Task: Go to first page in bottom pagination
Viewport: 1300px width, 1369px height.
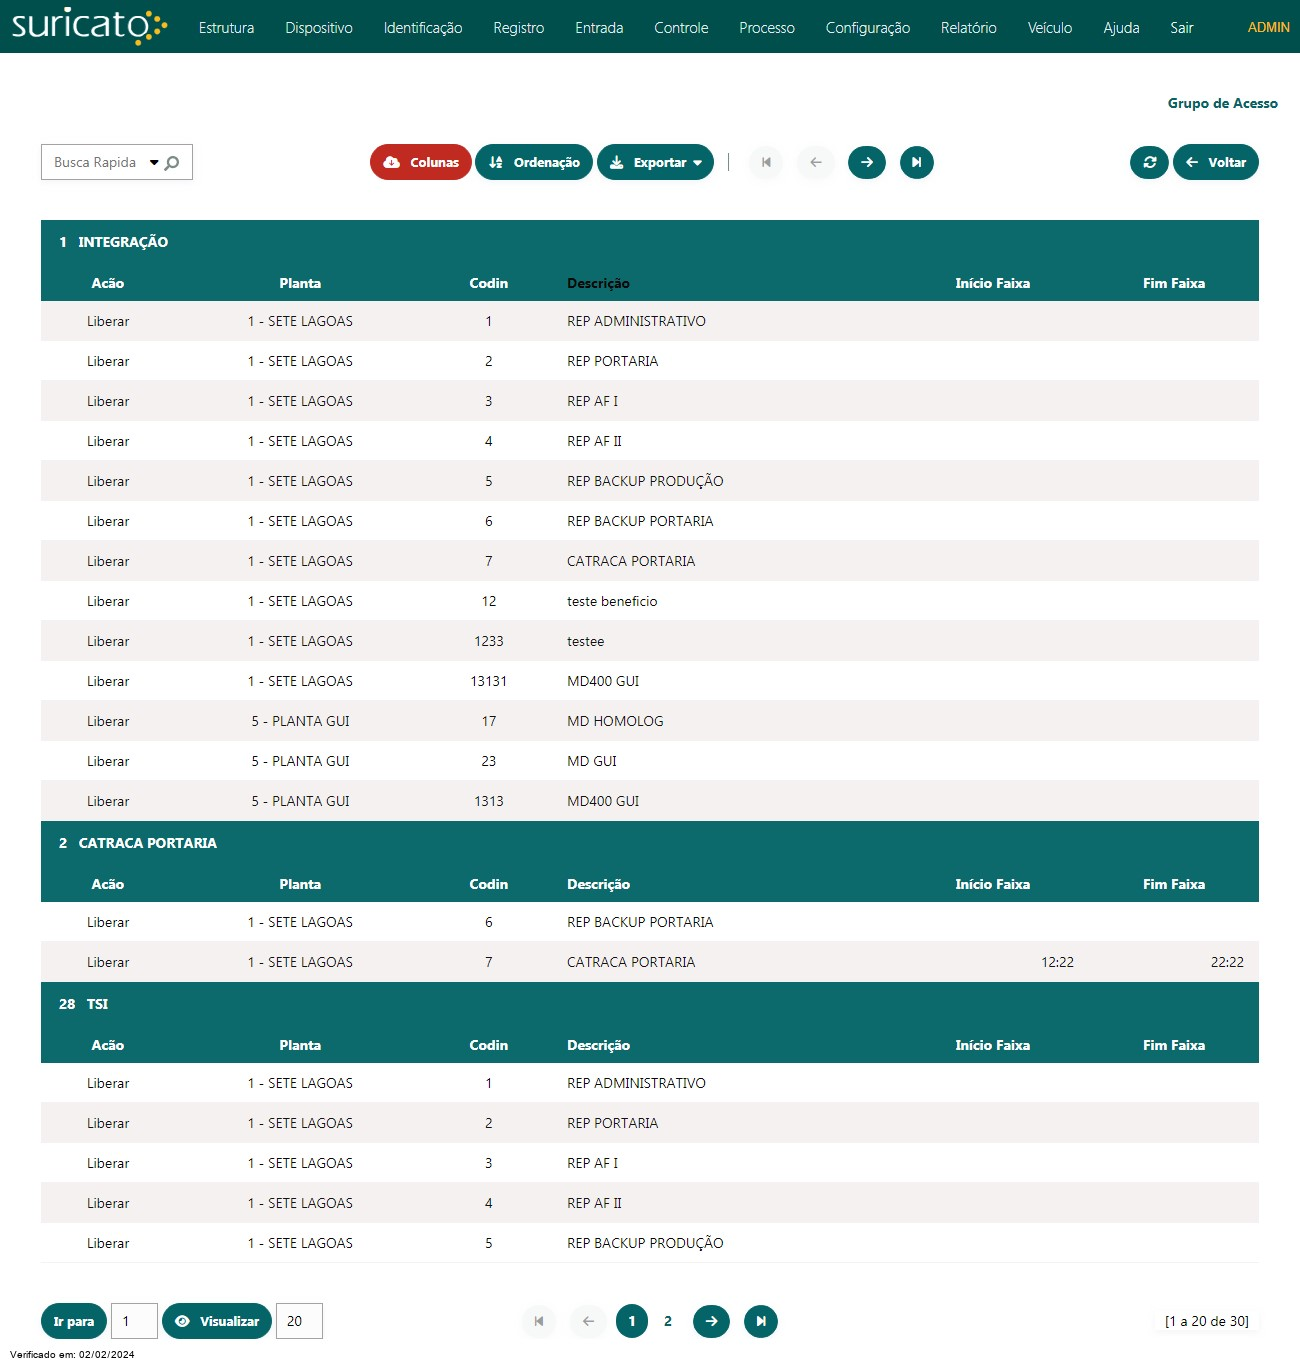Action: pos(539,1321)
